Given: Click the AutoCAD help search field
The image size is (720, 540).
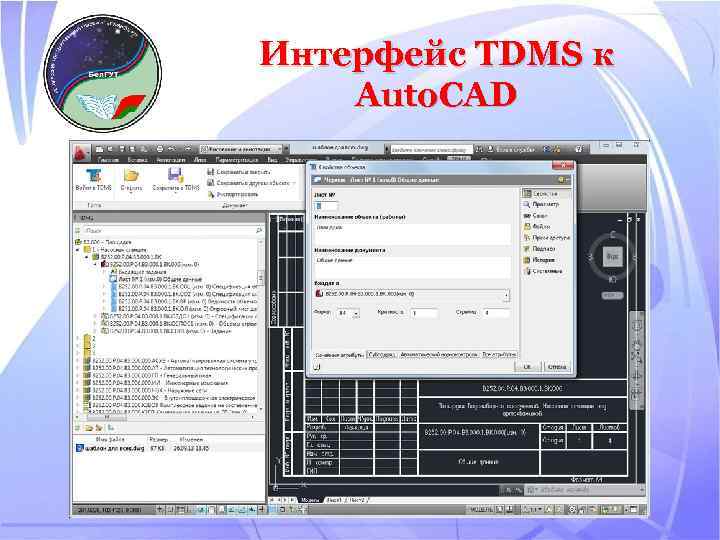Looking at the screenshot, I should 431,150.
